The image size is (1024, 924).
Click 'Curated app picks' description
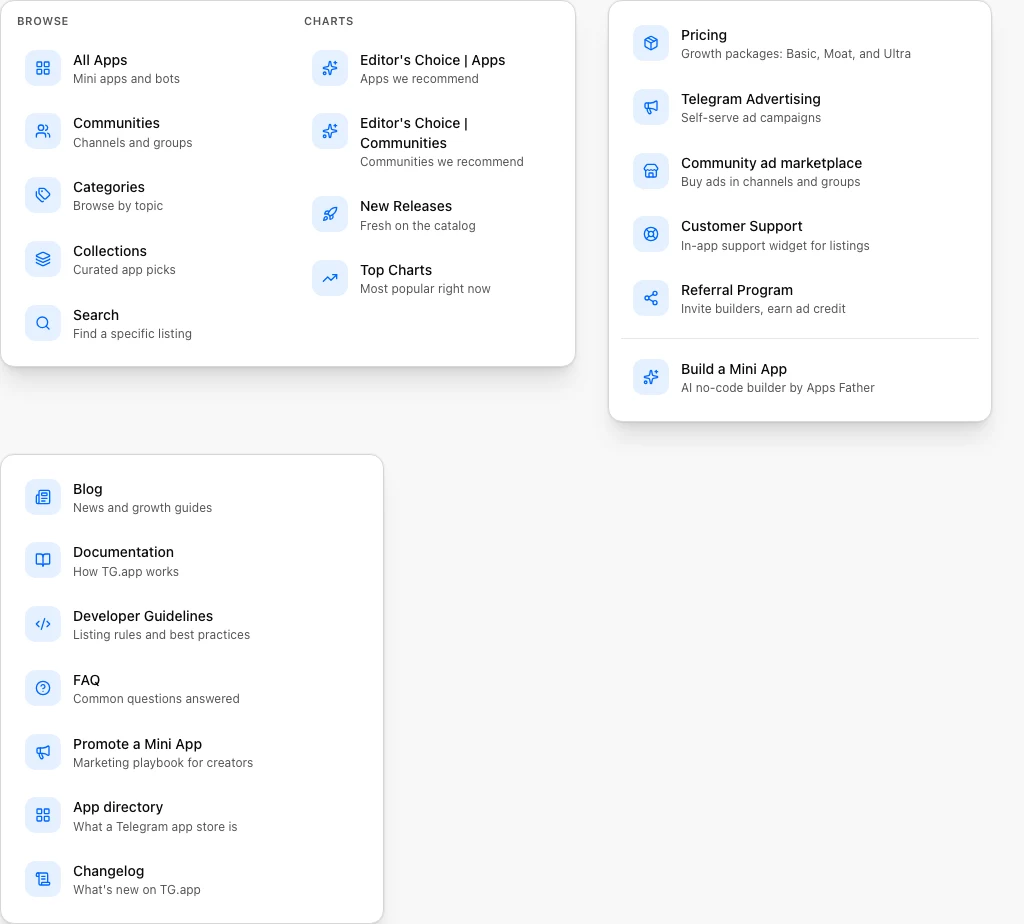click(x=124, y=270)
